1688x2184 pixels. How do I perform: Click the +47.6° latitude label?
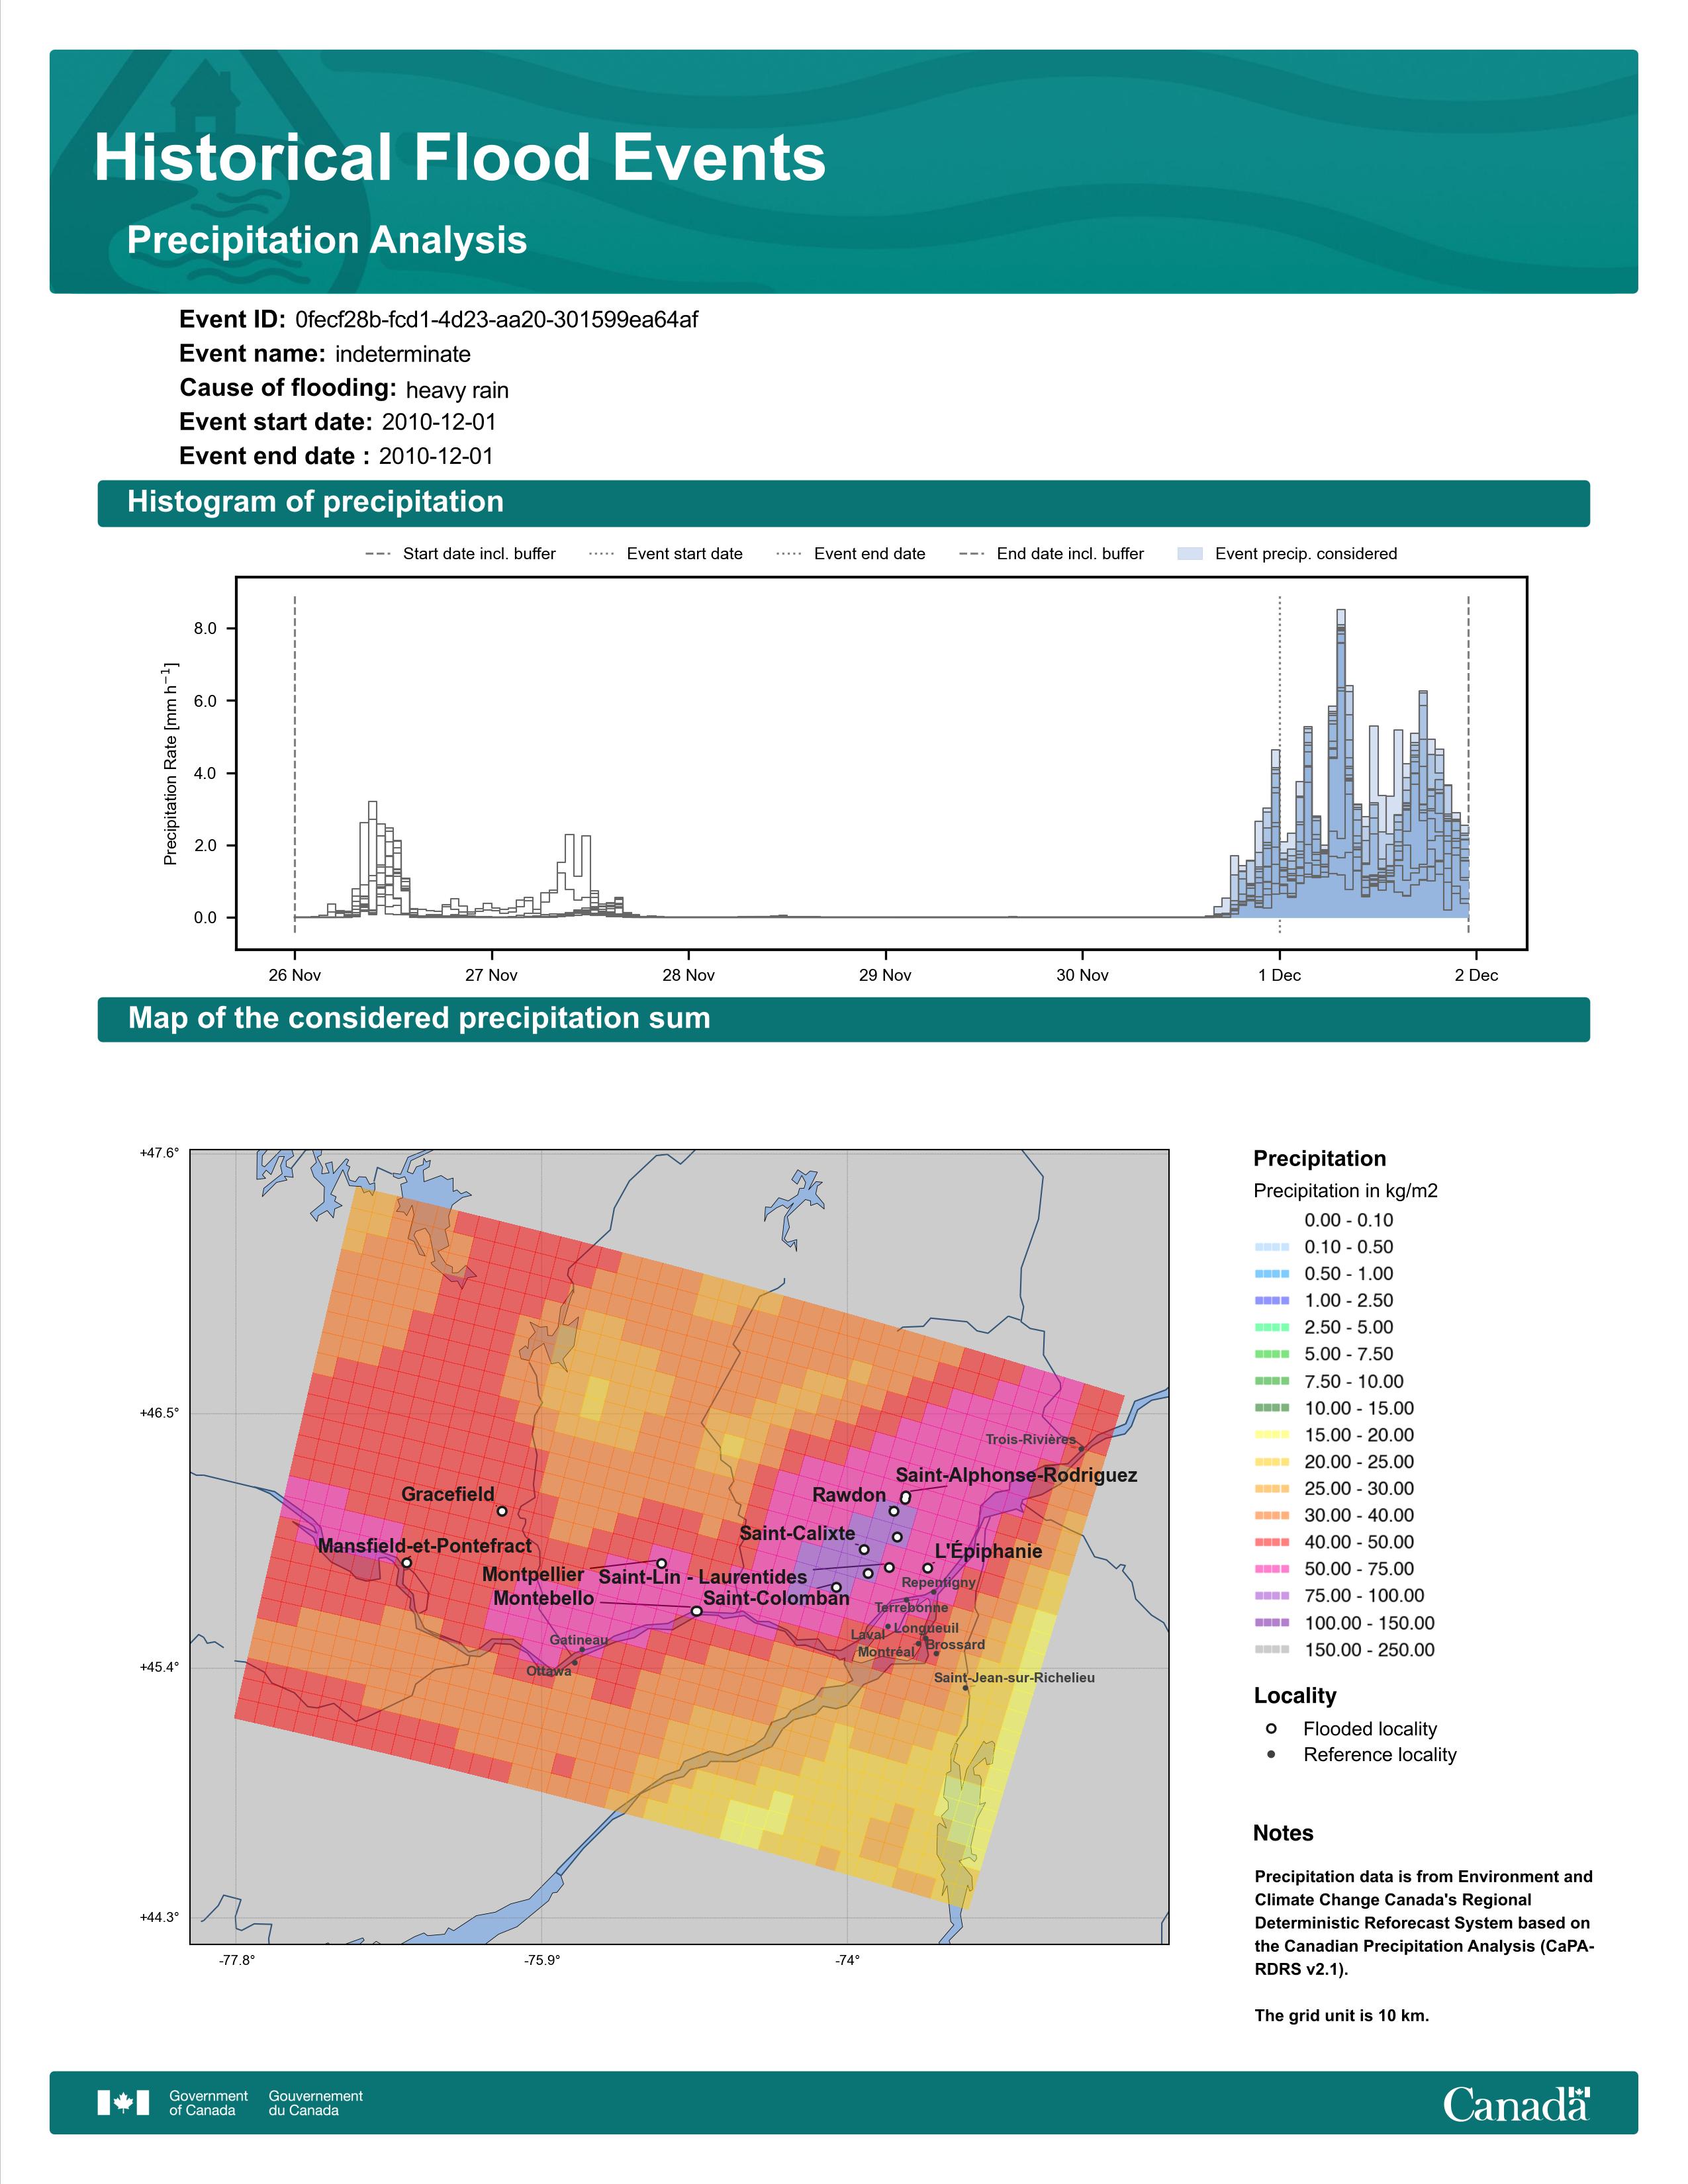(159, 1153)
